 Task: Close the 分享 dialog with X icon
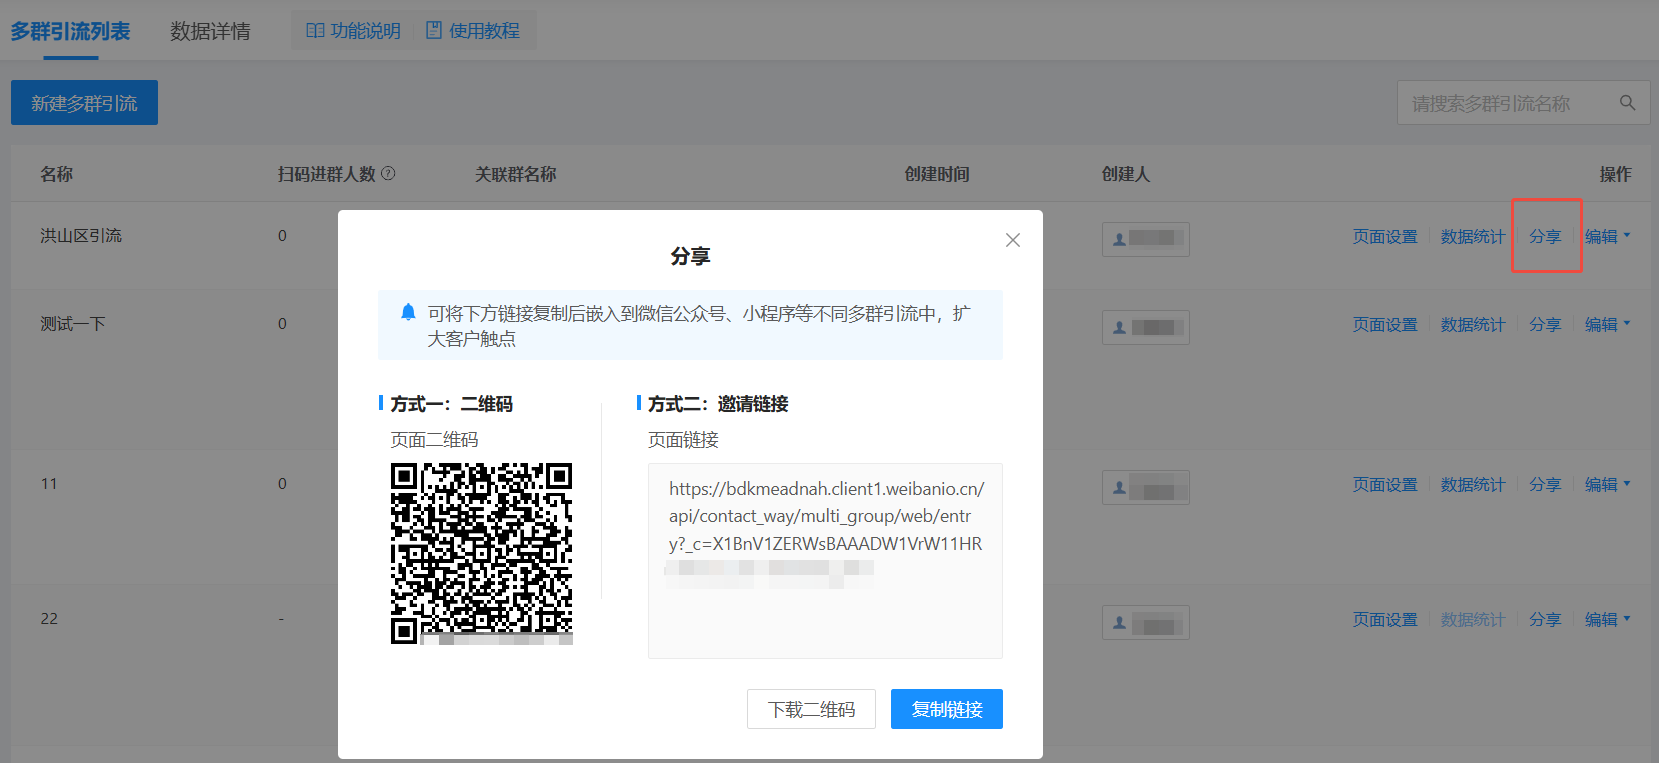tap(1013, 240)
